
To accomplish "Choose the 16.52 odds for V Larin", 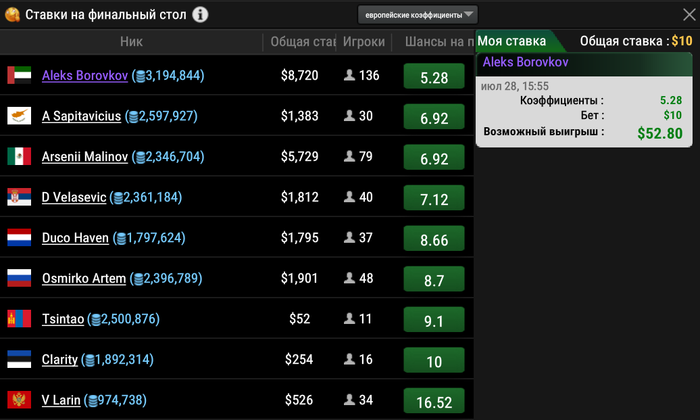I will coord(434,401).
